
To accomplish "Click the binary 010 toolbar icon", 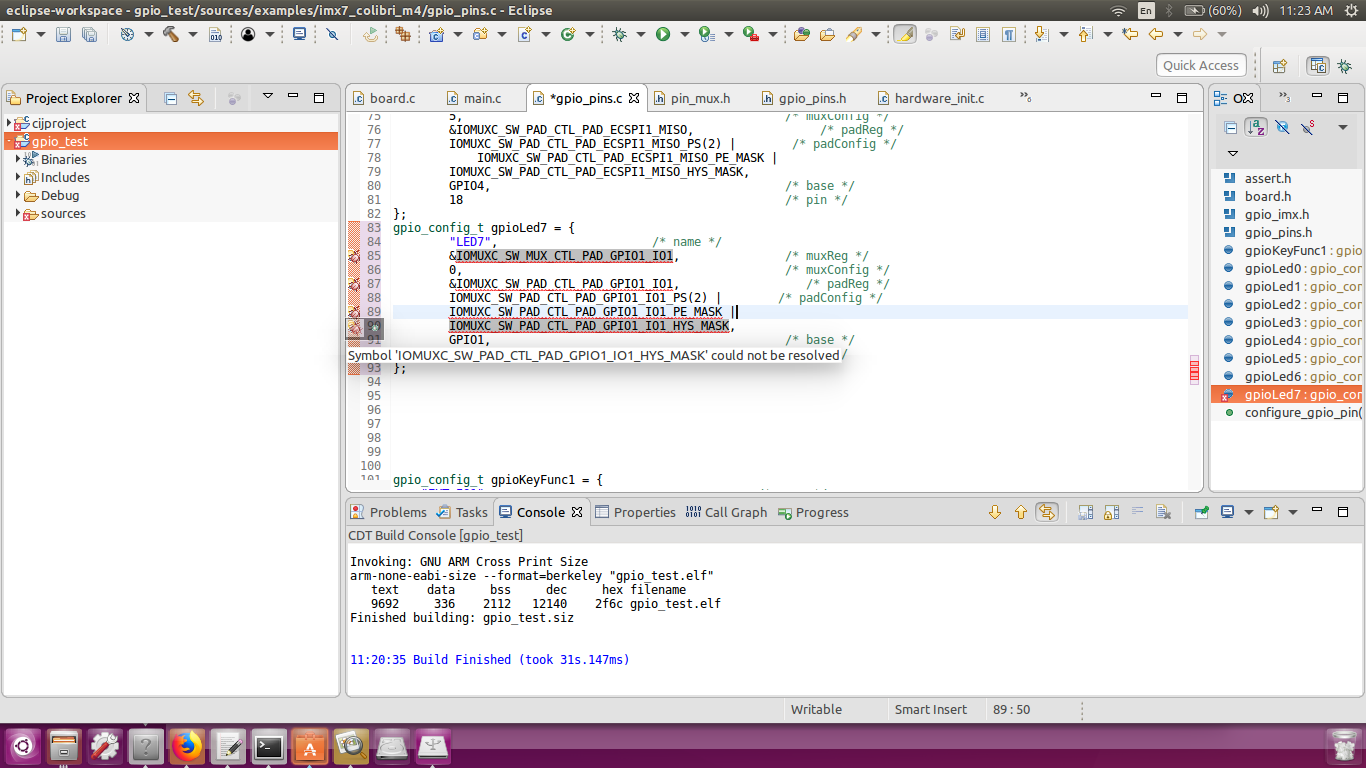I will coord(215,34).
